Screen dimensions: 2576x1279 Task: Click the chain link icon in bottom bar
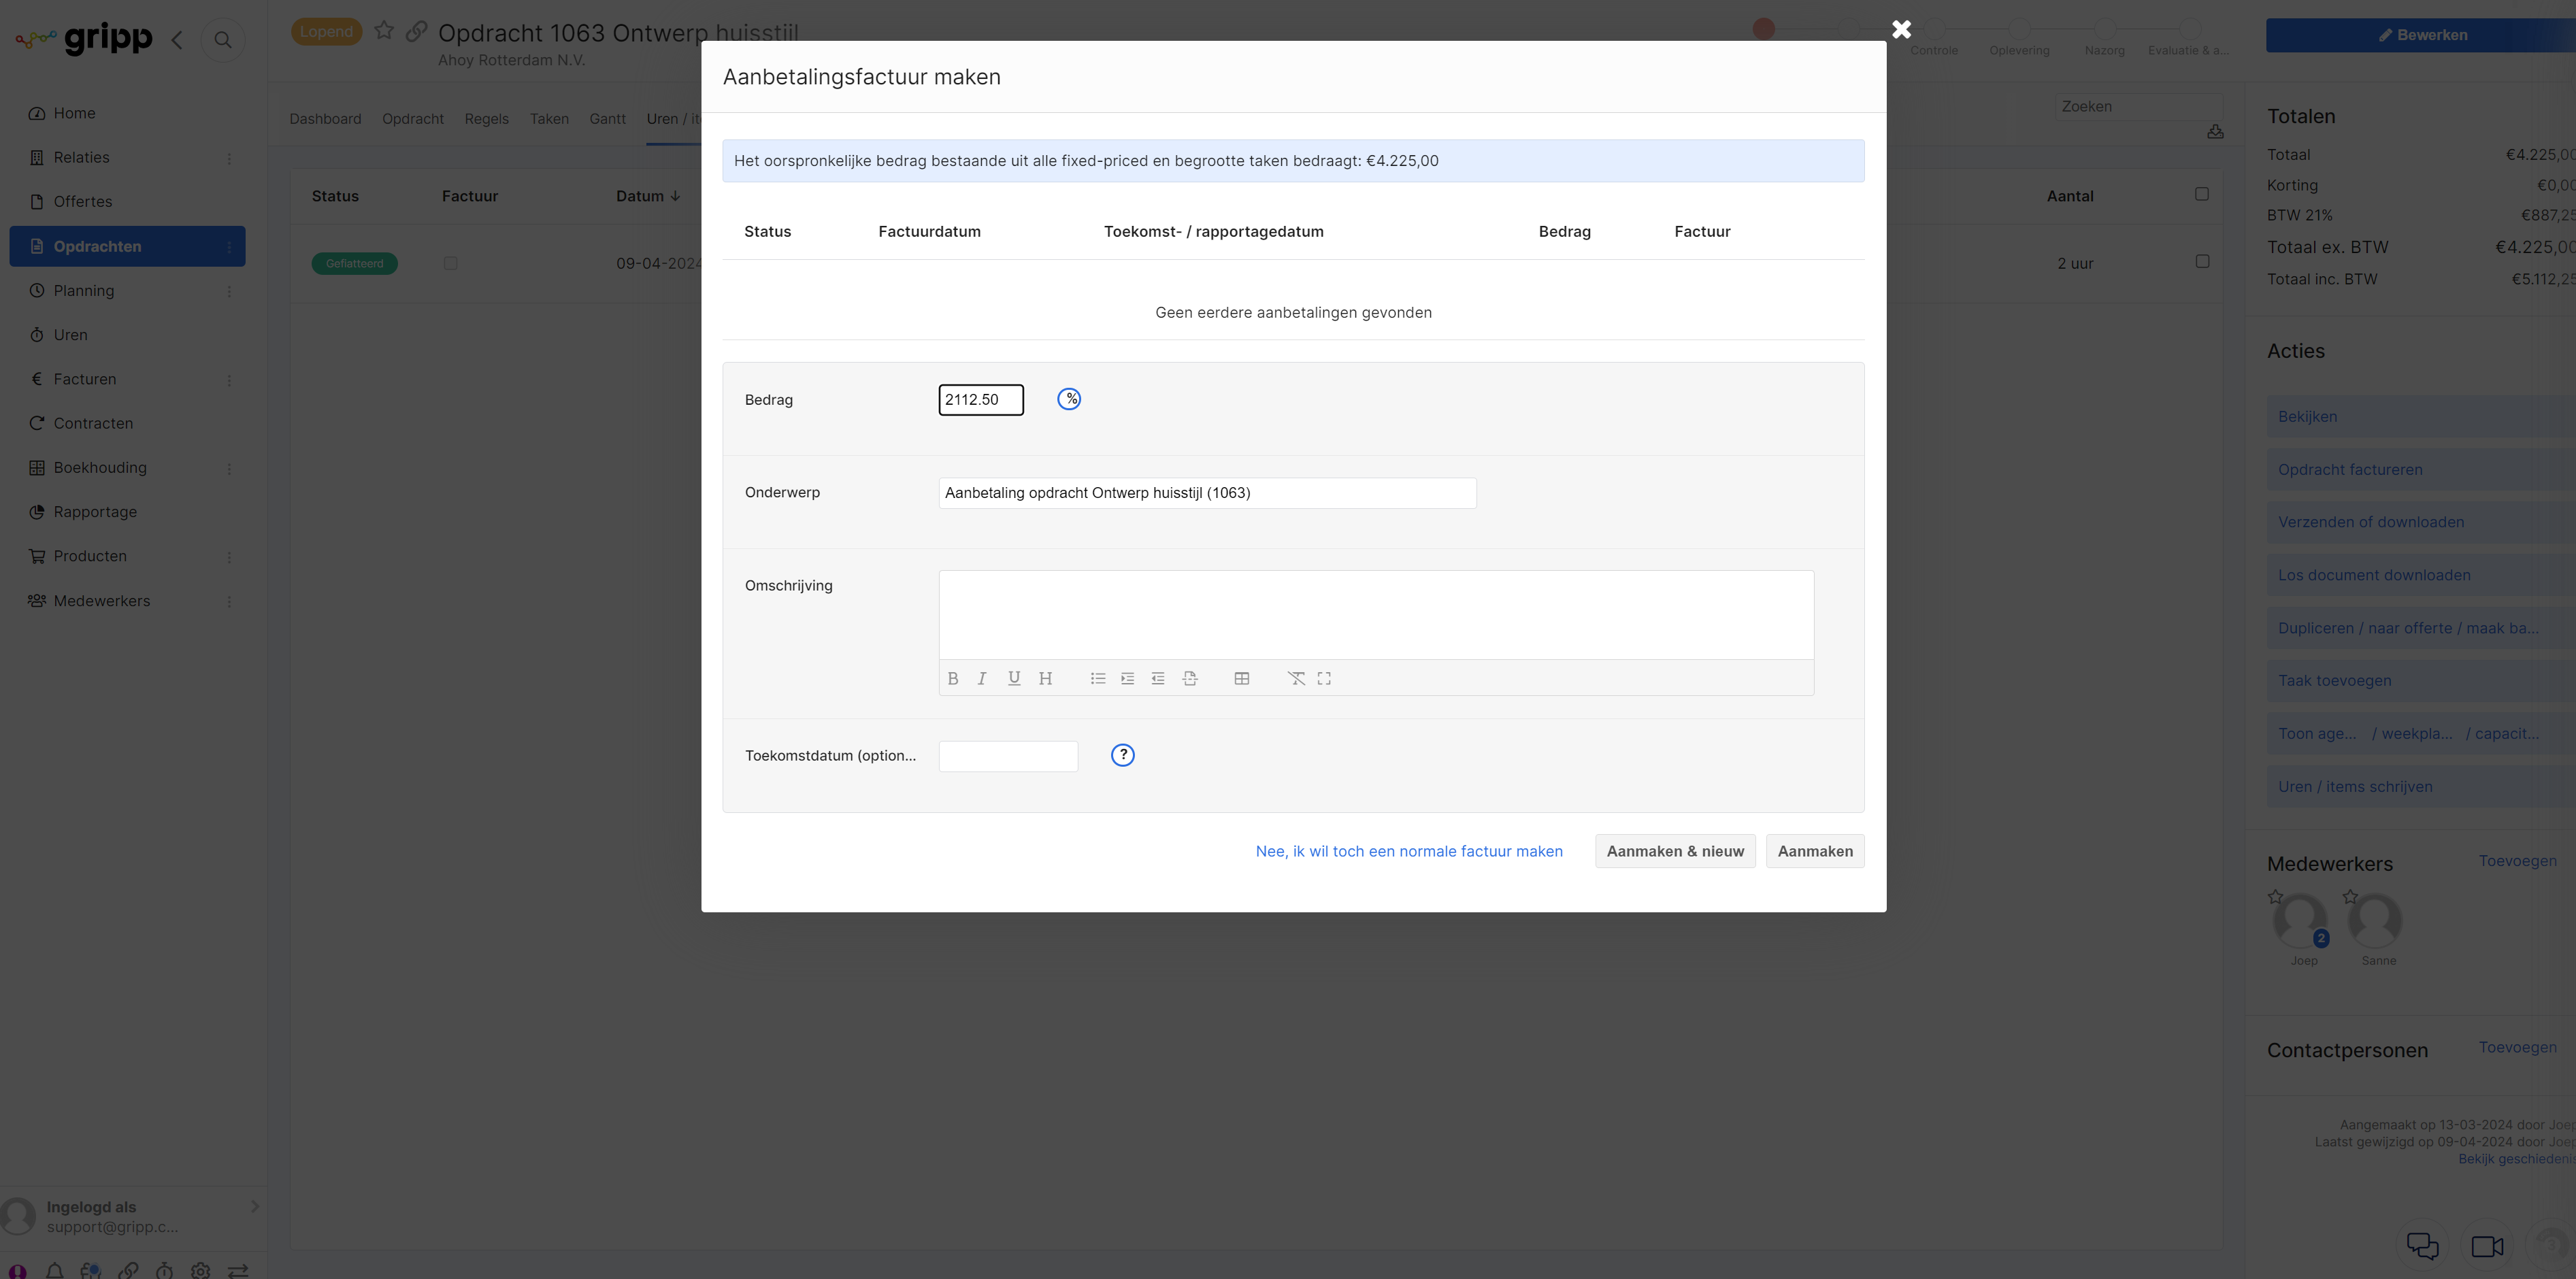click(128, 1270)
